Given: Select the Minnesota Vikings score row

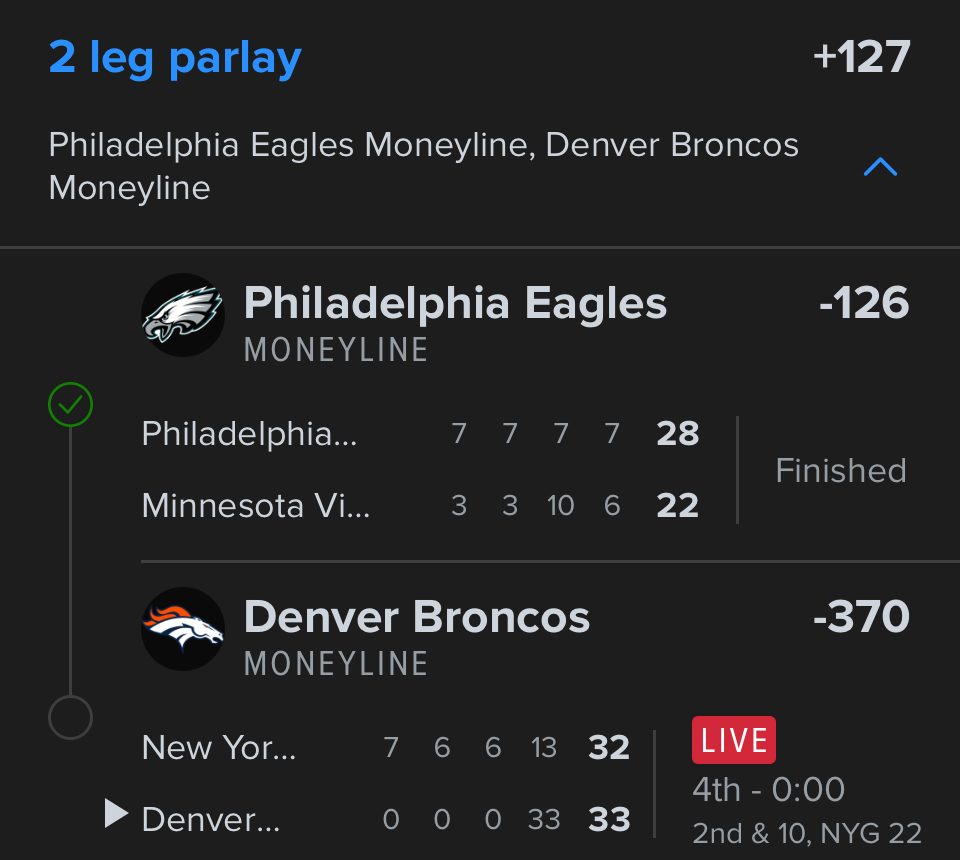Looking at the screenshot, I should tap(420, 506).
